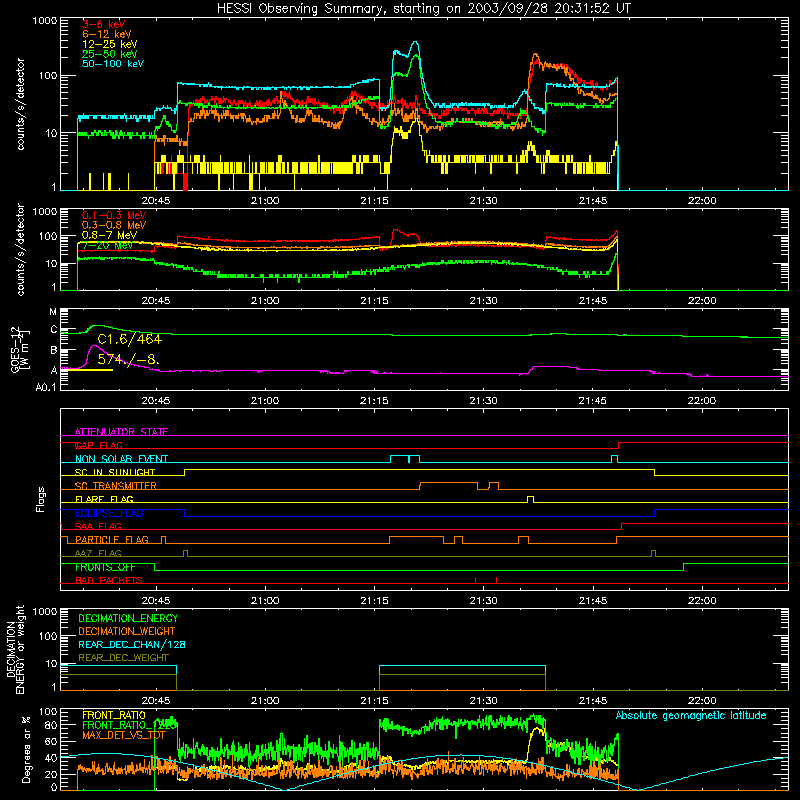The image size is (800, 800).
Task: Click the FRONTS_OFF flag label
Action: (105, 567)
